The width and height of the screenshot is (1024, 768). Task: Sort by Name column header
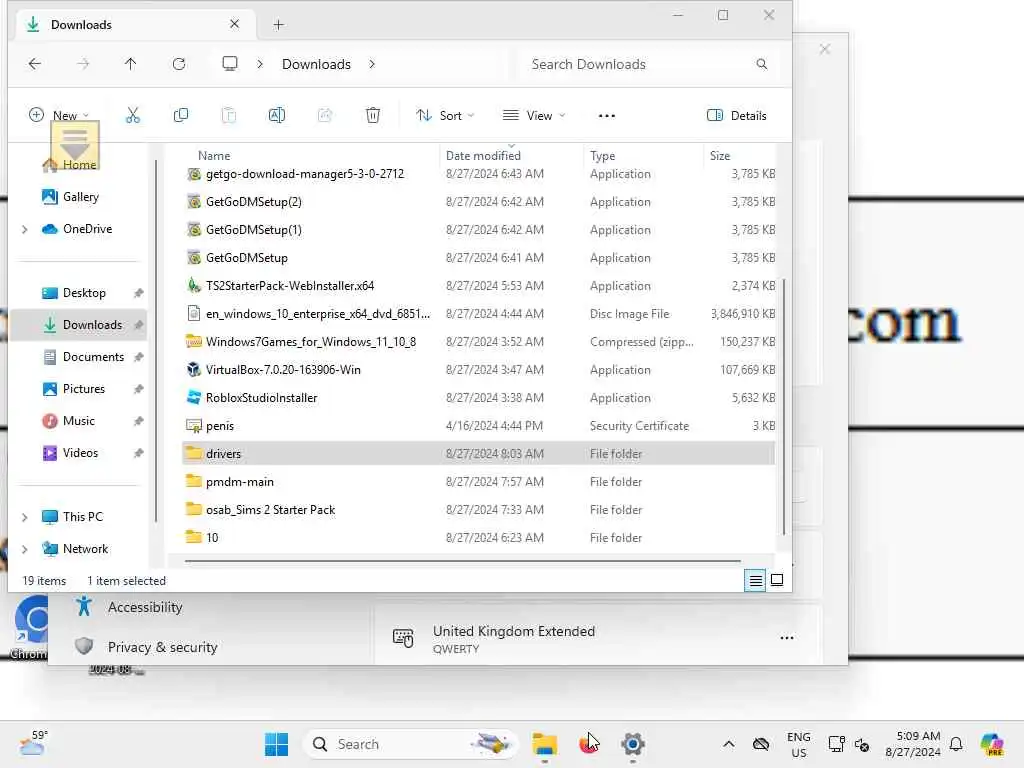click(214, 155)
